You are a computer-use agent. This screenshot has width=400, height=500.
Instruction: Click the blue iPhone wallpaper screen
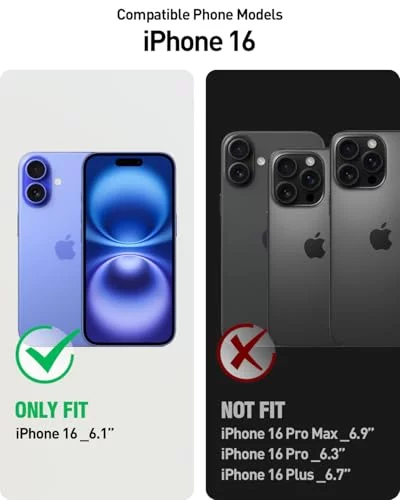129,249
